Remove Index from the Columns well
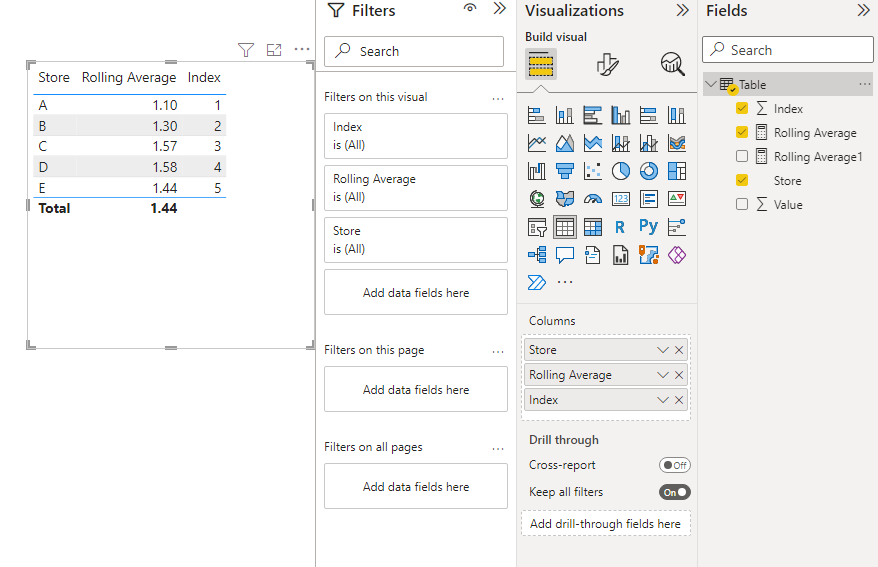This screenshot has width=878, height=567. 679,400
